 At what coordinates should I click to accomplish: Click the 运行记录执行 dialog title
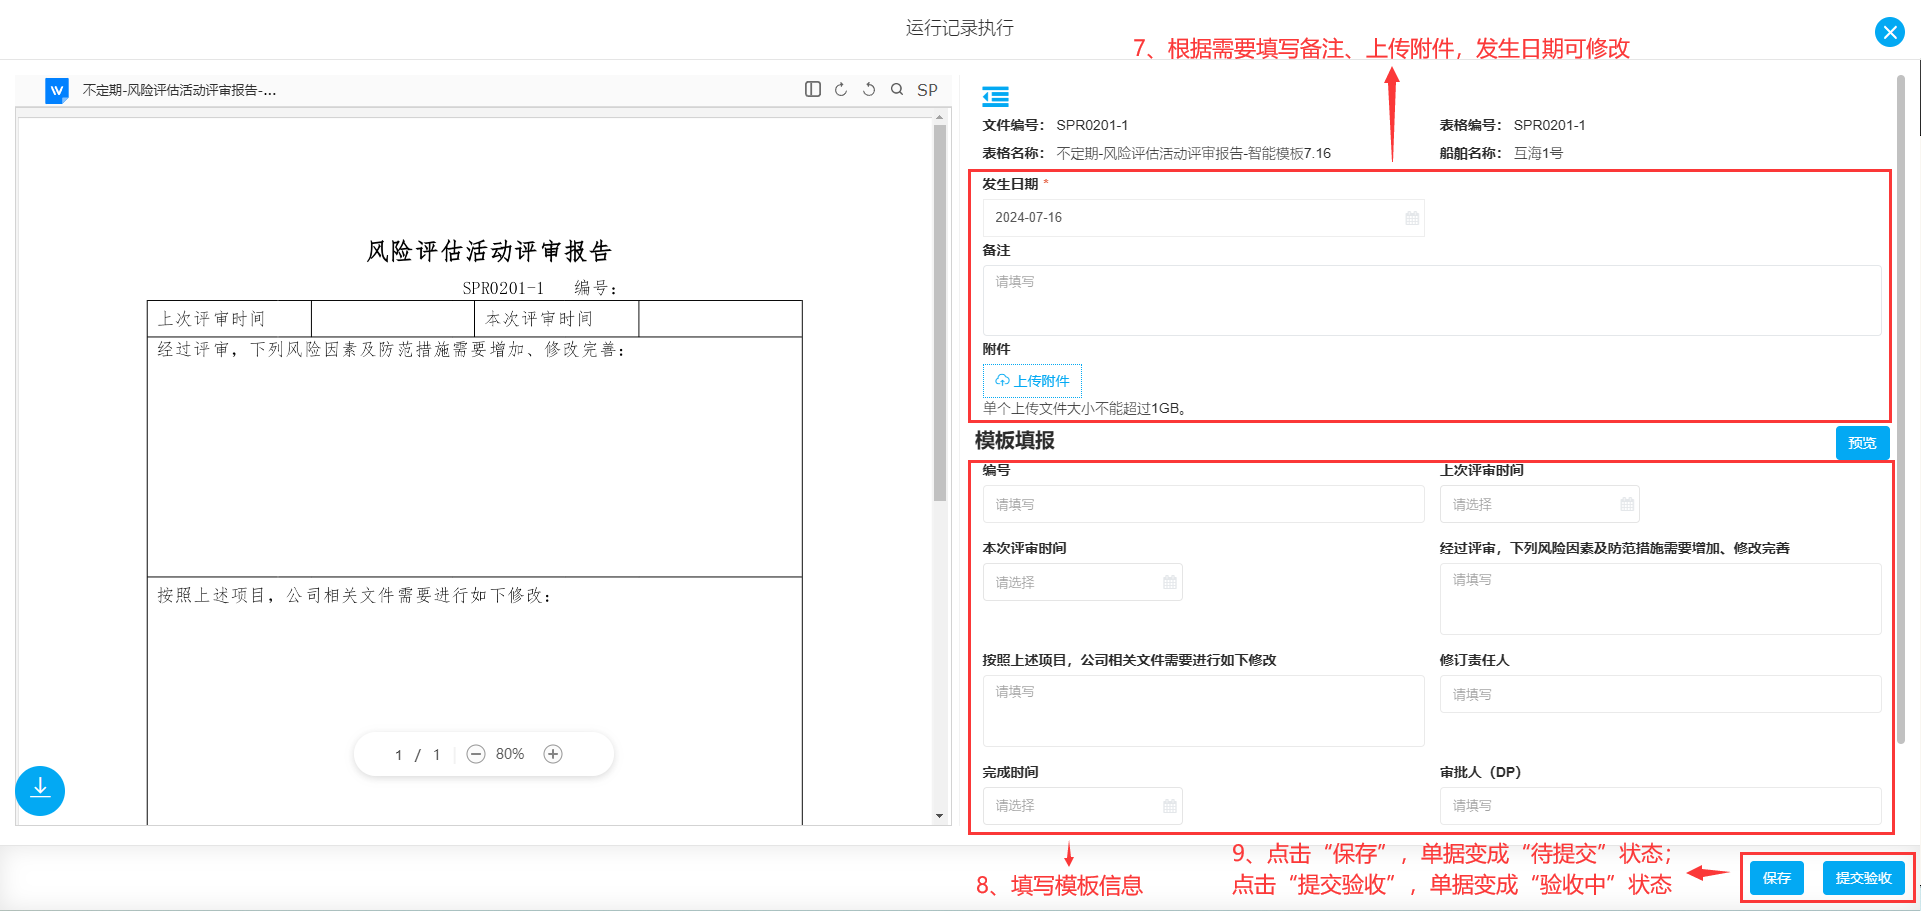click(x=960, y=28)
